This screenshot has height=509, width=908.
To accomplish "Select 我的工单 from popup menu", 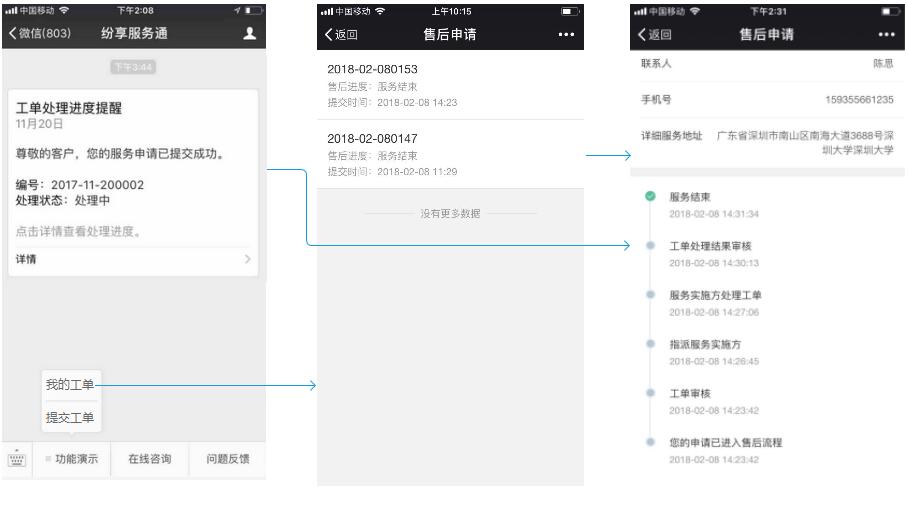I will (70, 385).
